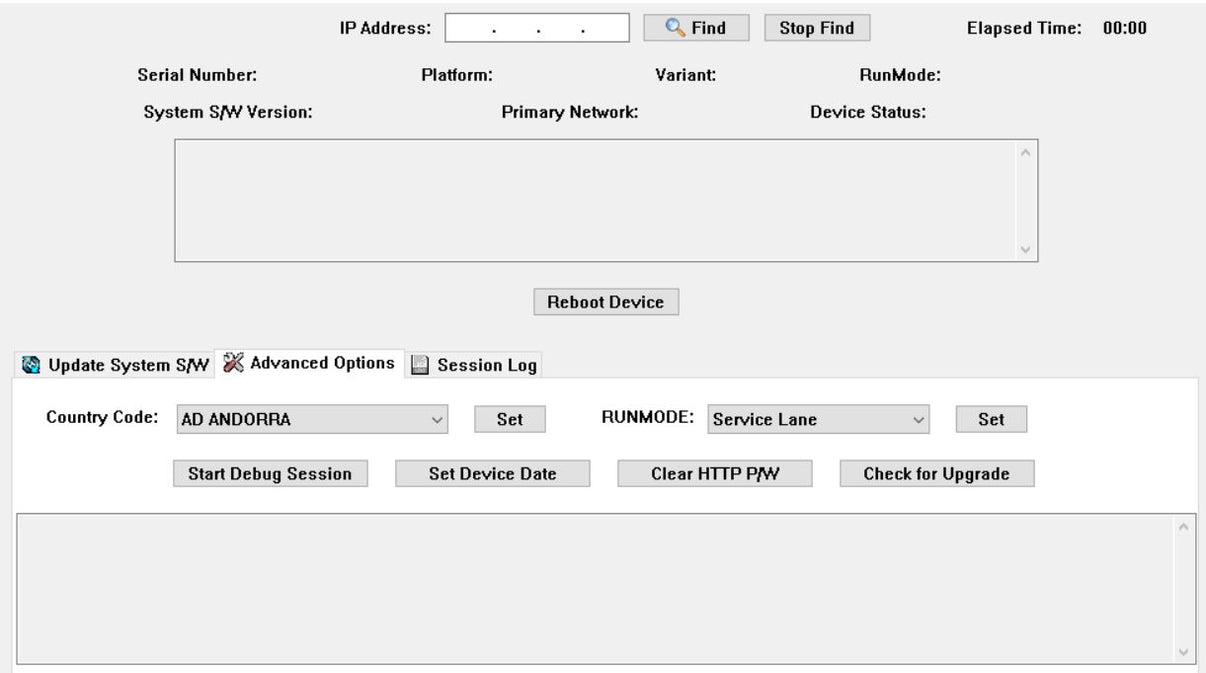
Task: Click the Reboot Device button
Action: click(605, 302)
